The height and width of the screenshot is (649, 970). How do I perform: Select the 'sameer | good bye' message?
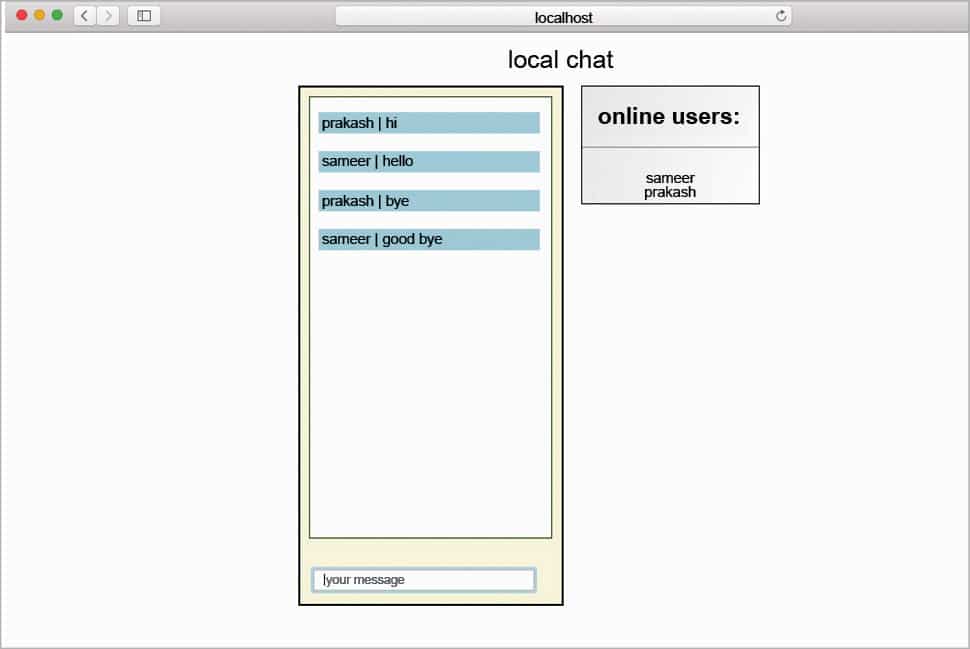(x=429, y=239)
